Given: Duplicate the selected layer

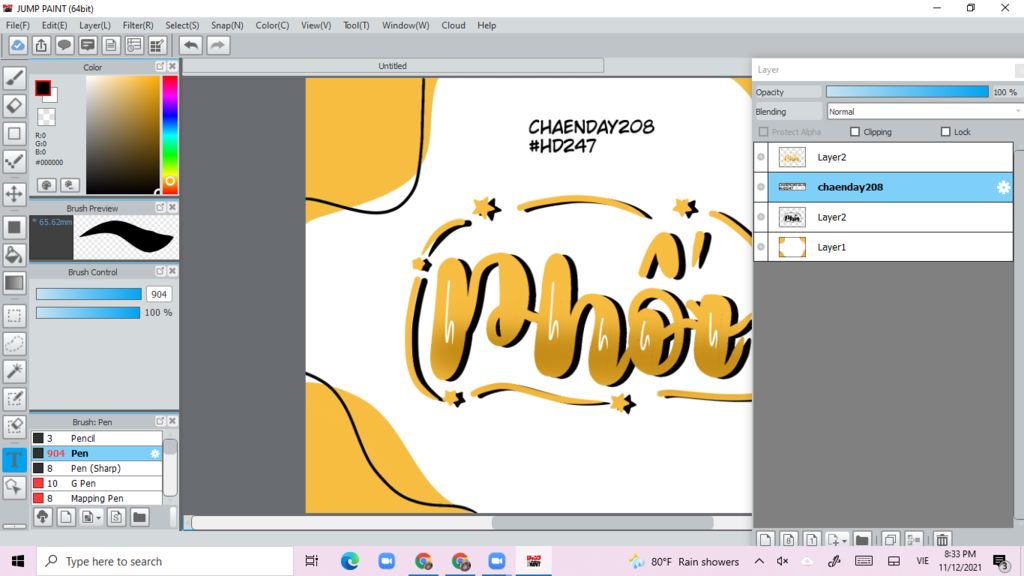Looking at the screenshot, I should 890,540.
